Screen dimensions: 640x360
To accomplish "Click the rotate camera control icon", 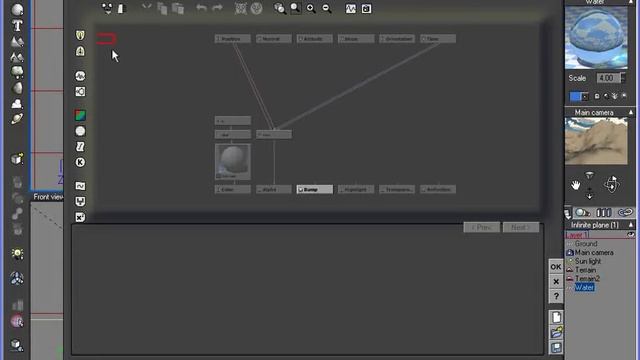I will [611, 184].
